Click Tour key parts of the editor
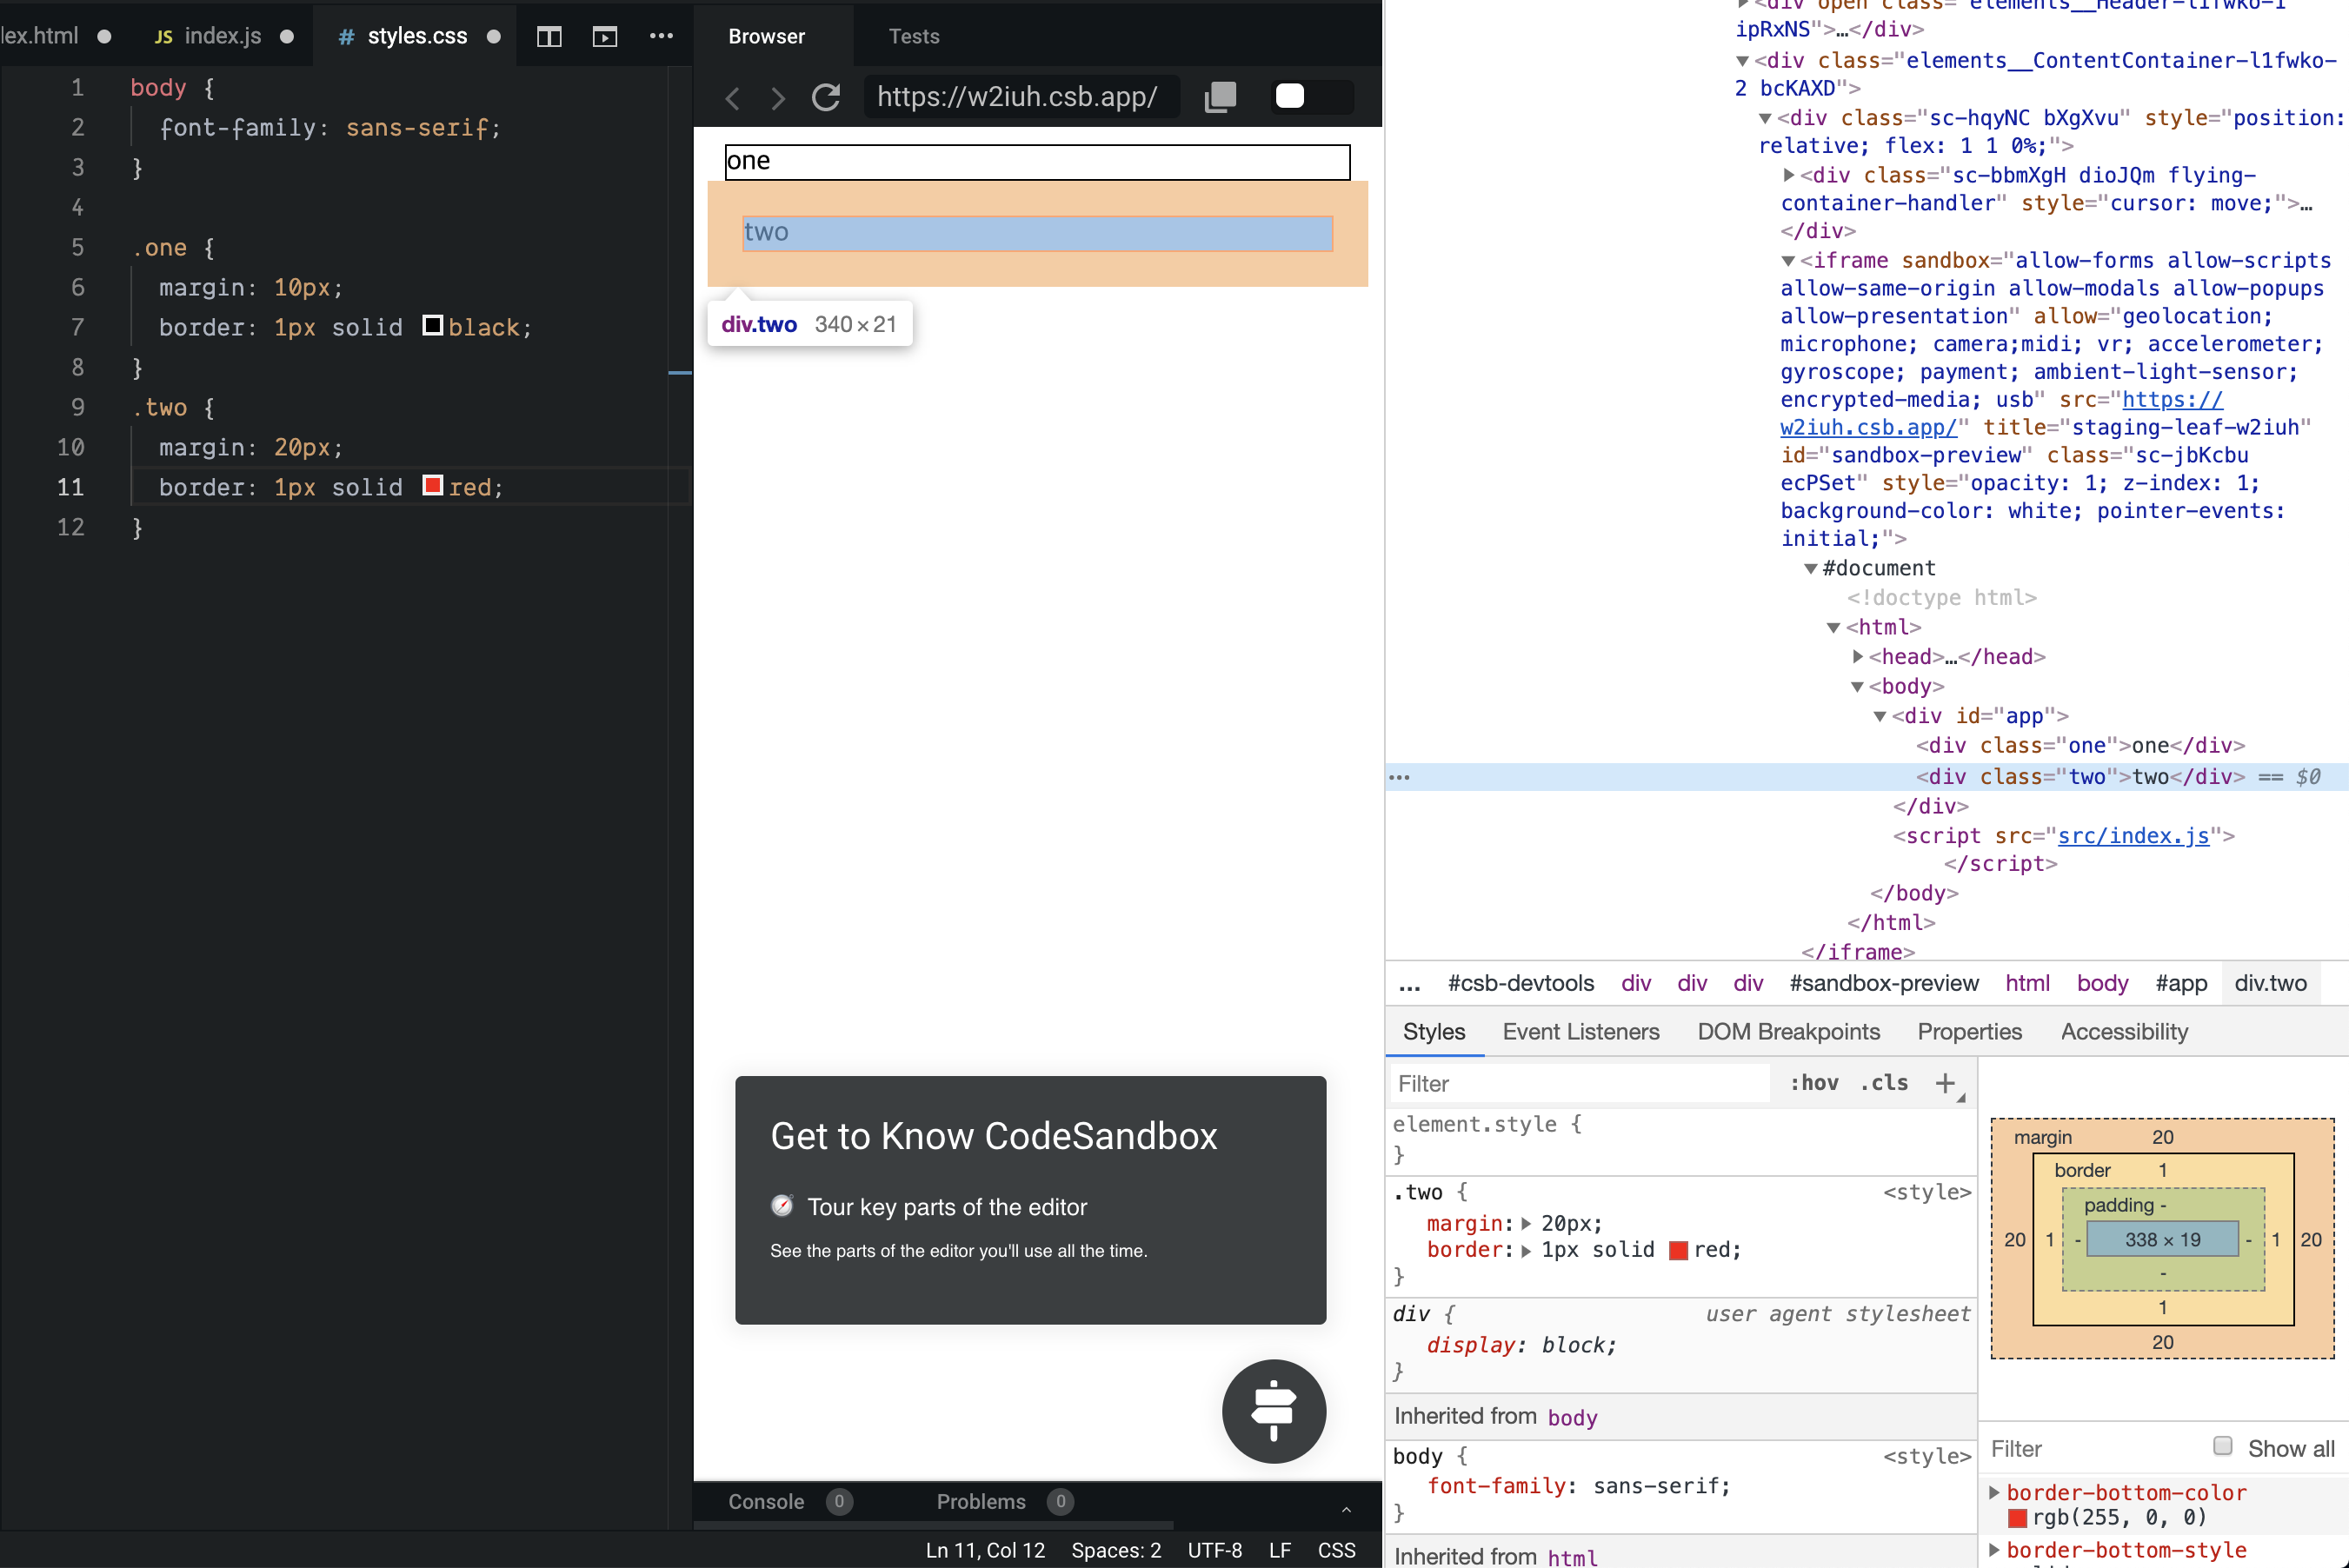The height and width of the screenshot is (1568, 2349). click(x=946, y=1207)
